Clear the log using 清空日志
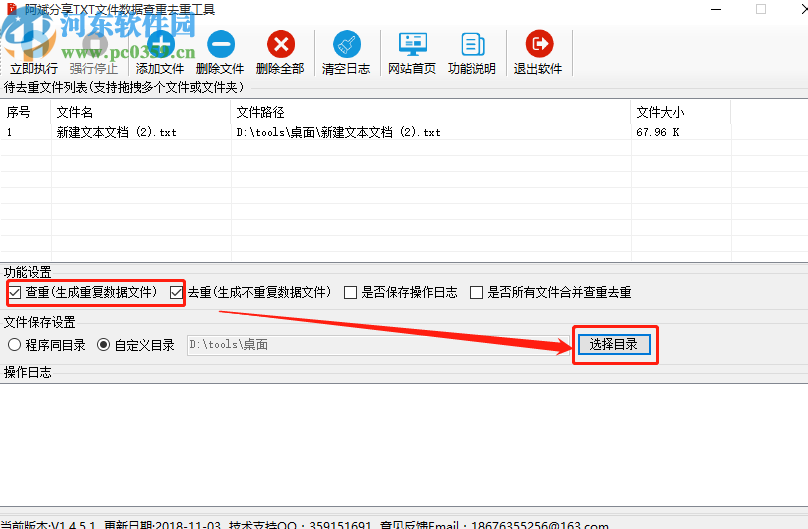 pyautogui.click(x=346, y=54)
